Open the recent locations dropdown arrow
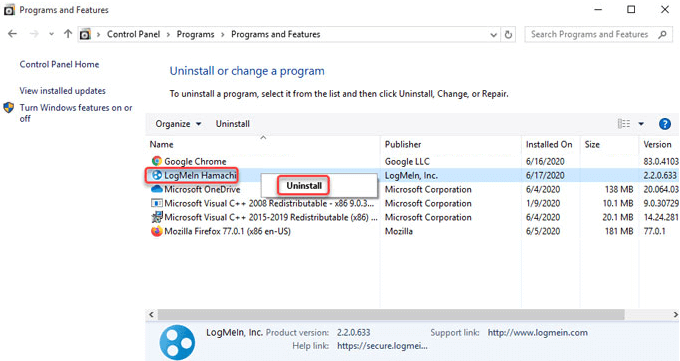The width and height of the screenshot is (680, 361). 51,34
